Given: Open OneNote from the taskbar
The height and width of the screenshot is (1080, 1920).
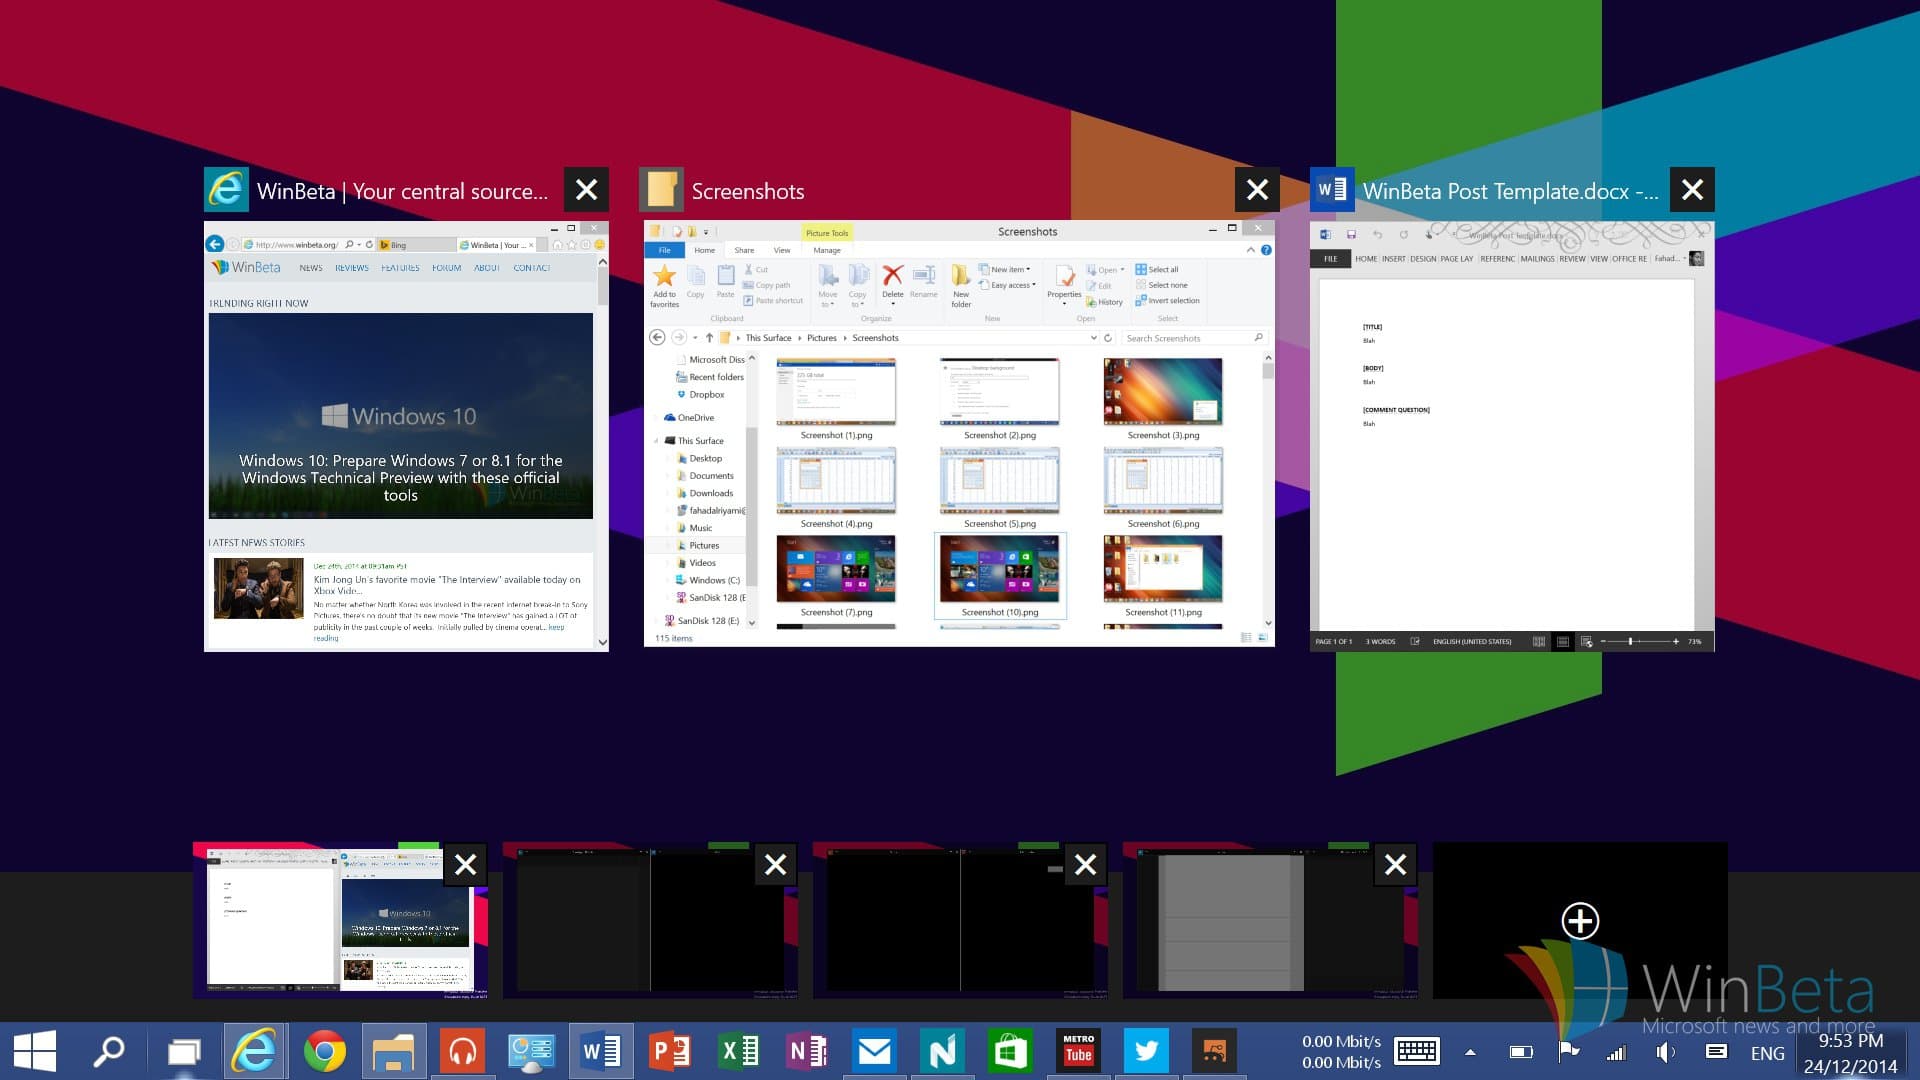Looking at the screenshot, I should point(807,1051).
